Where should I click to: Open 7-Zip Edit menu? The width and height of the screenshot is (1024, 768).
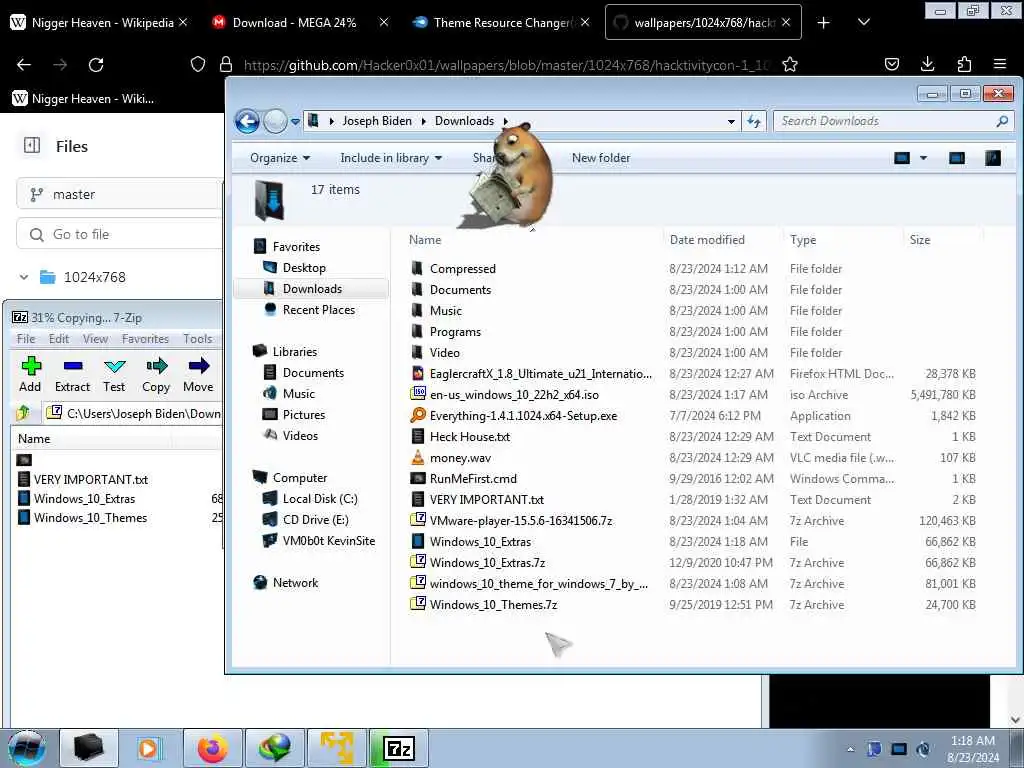[59, 338]
